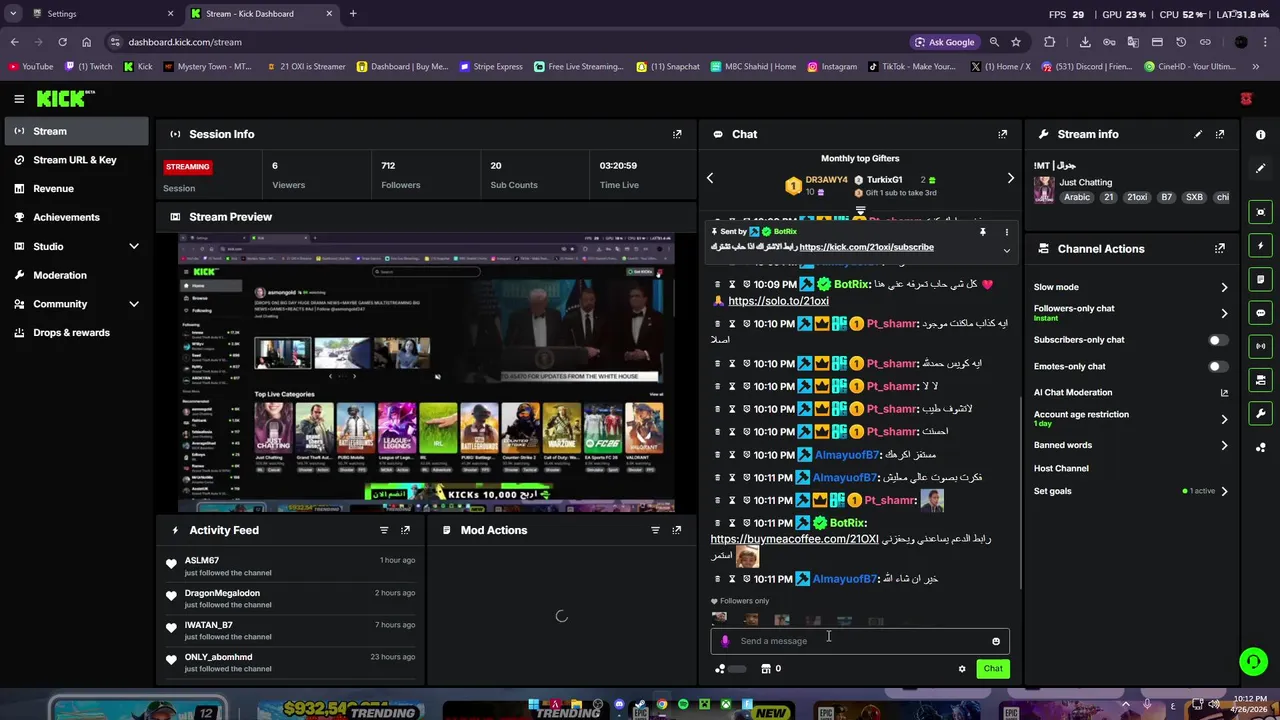Click Pt_shamr username on 'لا لا' message

[x=892, y=386]
